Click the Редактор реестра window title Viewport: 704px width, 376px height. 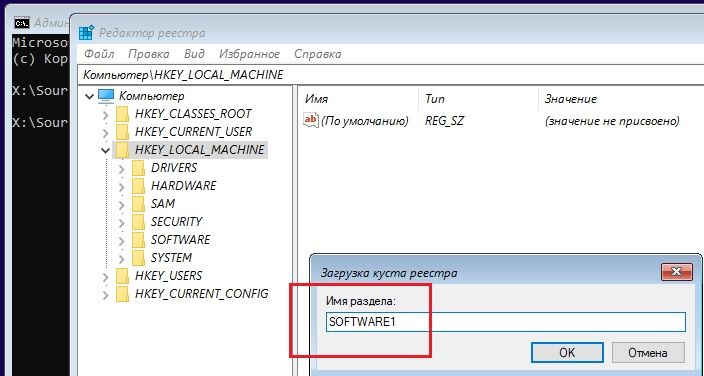pyautogui.click(x=152, y=33)
